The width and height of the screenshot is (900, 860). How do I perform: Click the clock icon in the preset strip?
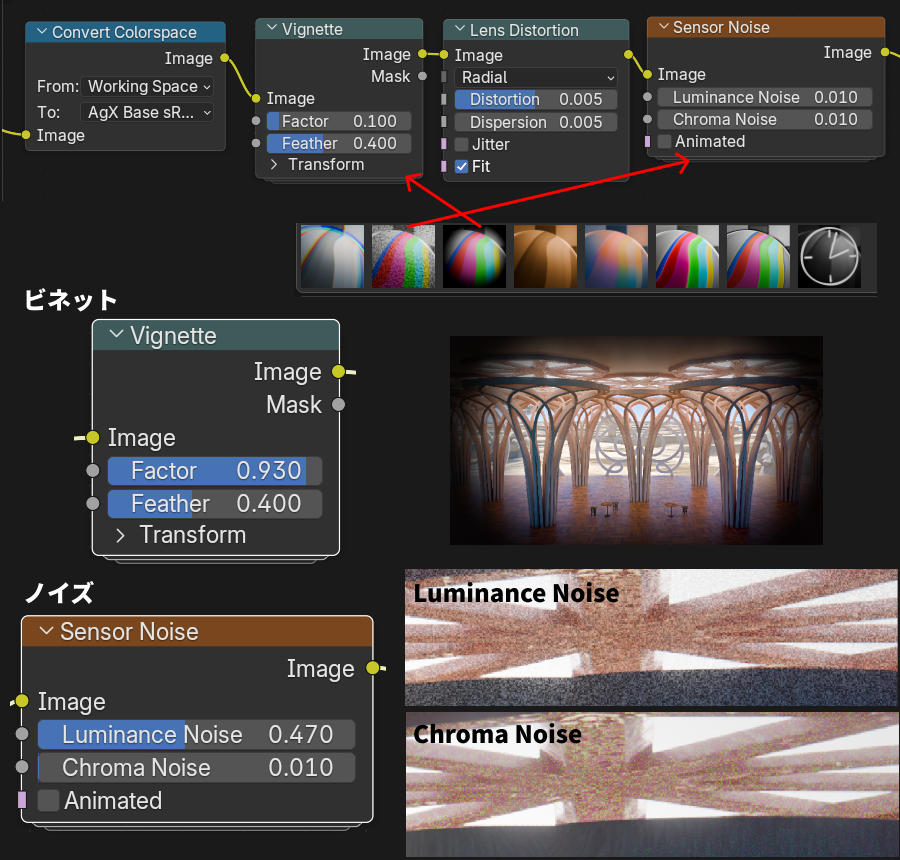(x=829, y=256)
